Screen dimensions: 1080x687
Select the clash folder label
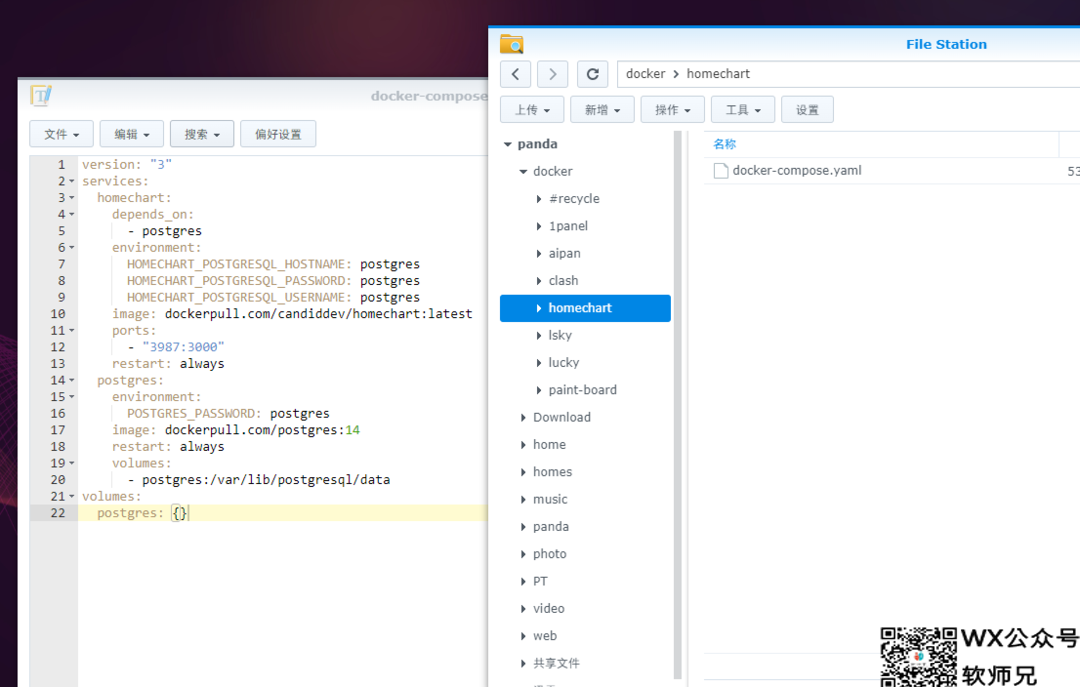(563, 280)
